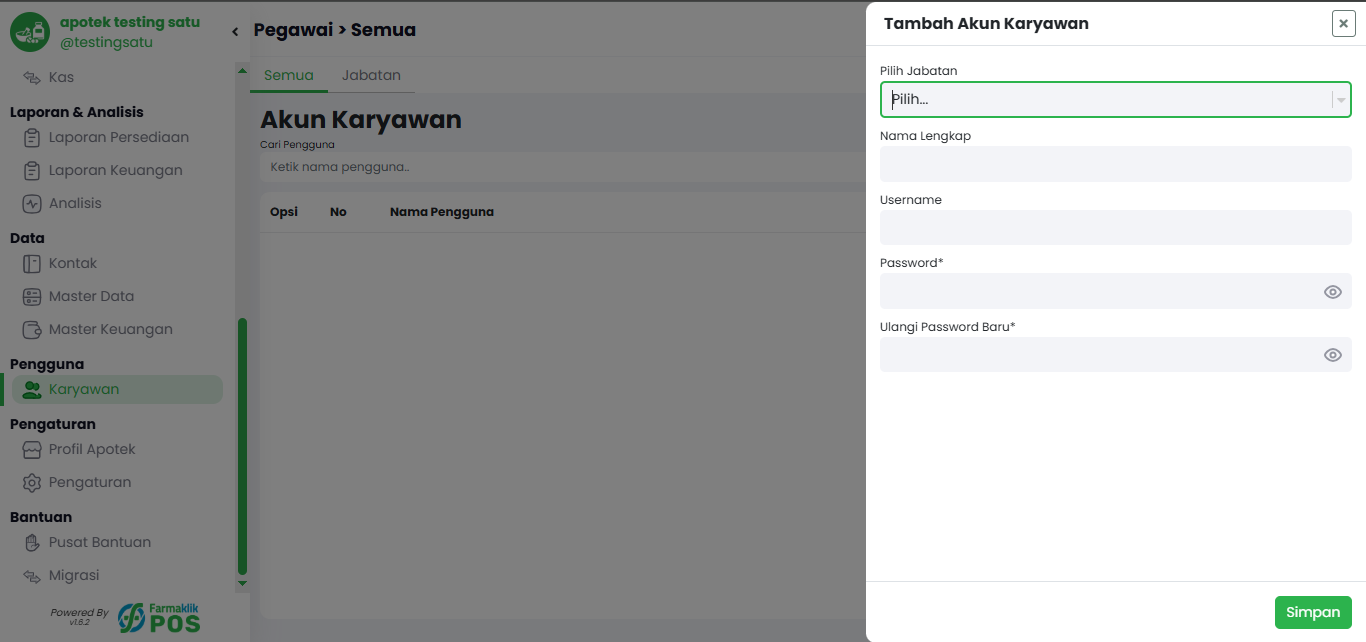
Task: Close the Tambah Akun Karyawan panel
Action: 1343,24
